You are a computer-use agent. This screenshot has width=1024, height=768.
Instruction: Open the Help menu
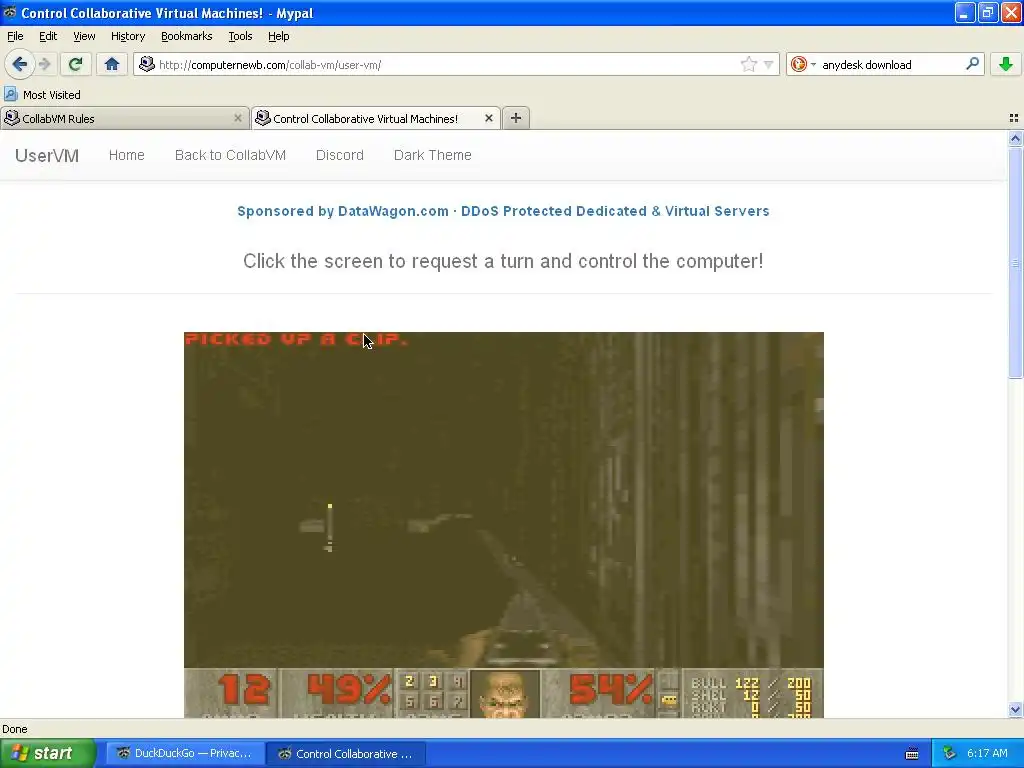(278, 36)
